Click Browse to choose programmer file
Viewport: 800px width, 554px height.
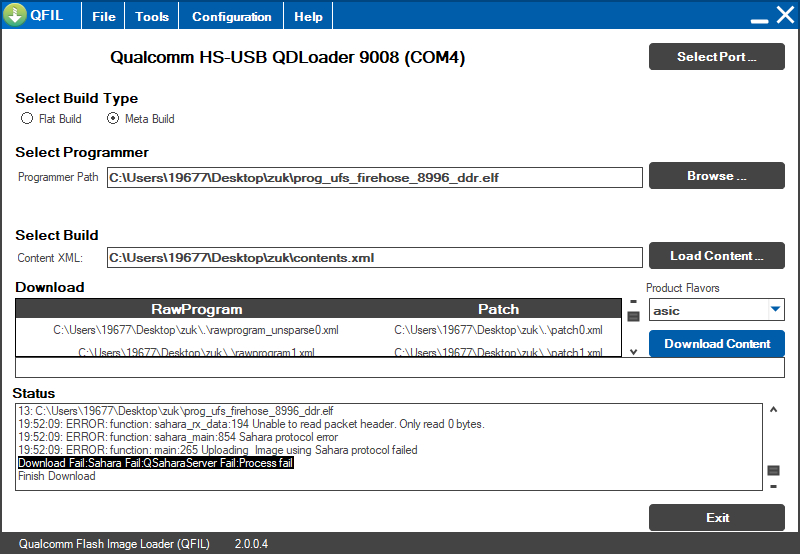[x=716, y=176]
